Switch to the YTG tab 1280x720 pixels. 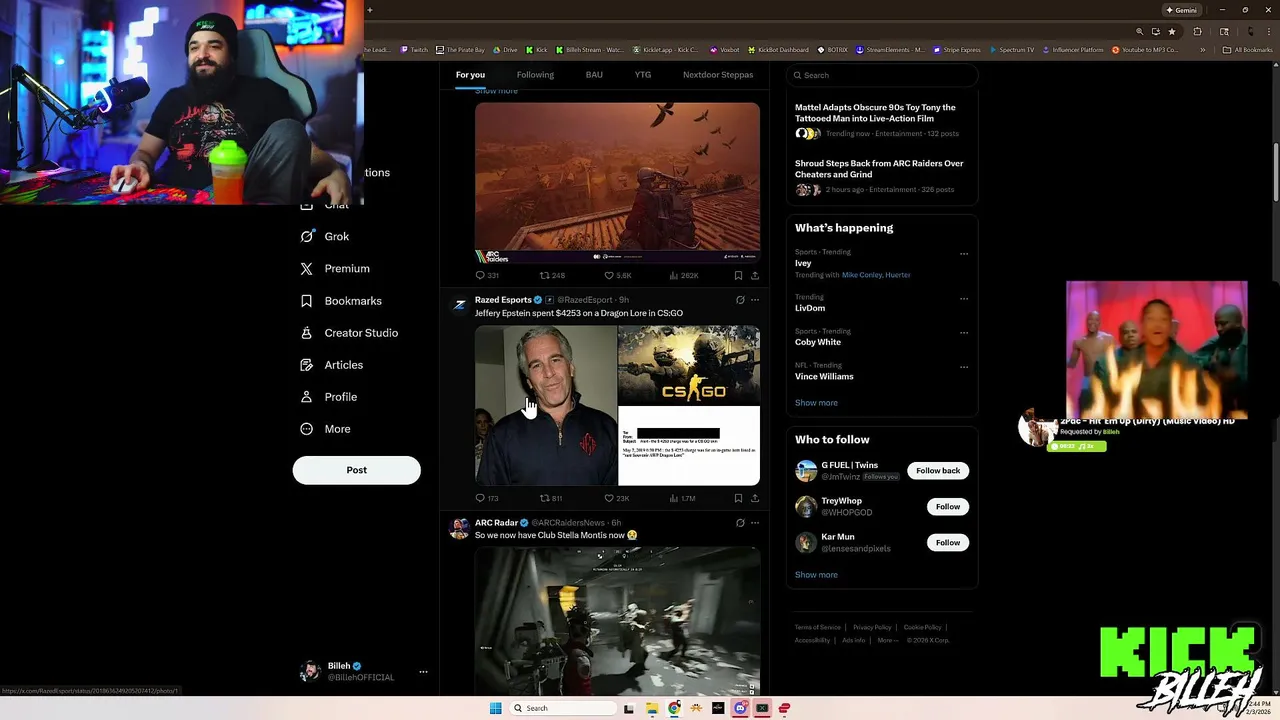tap(643, 75)
